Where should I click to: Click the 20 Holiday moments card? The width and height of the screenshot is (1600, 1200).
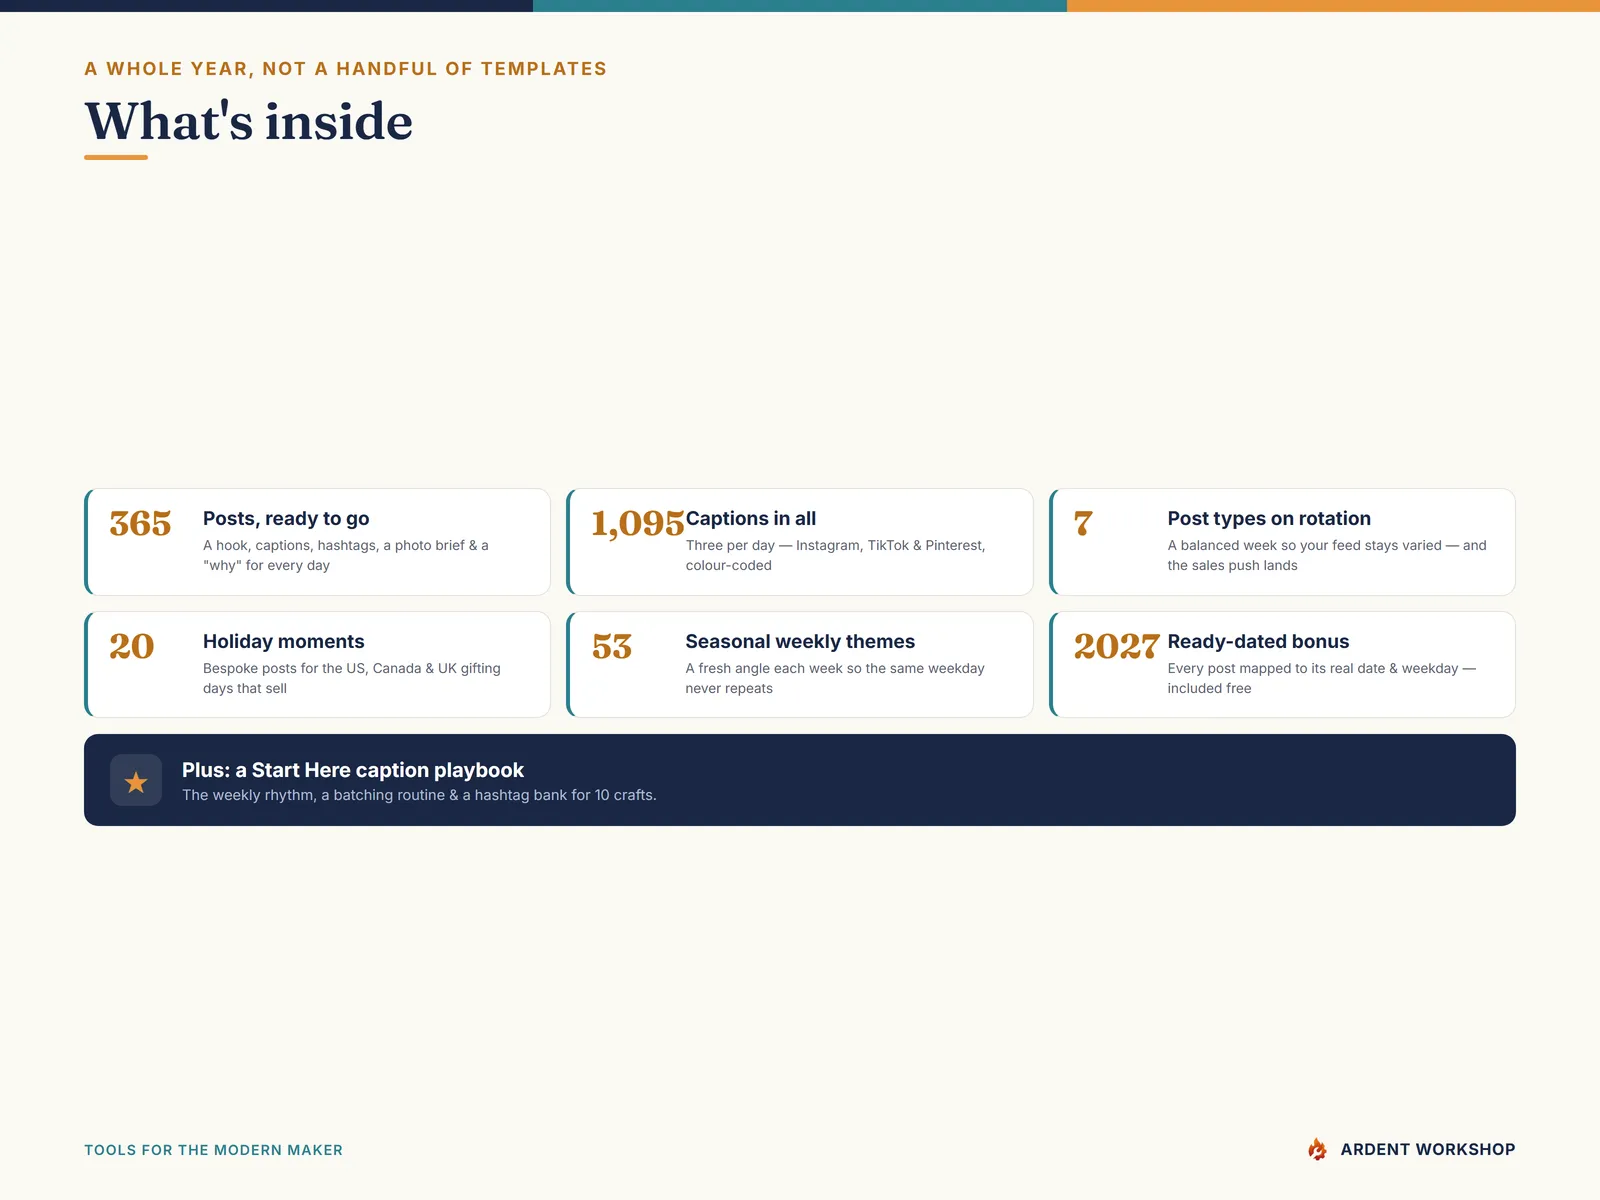tap(317, 664)
